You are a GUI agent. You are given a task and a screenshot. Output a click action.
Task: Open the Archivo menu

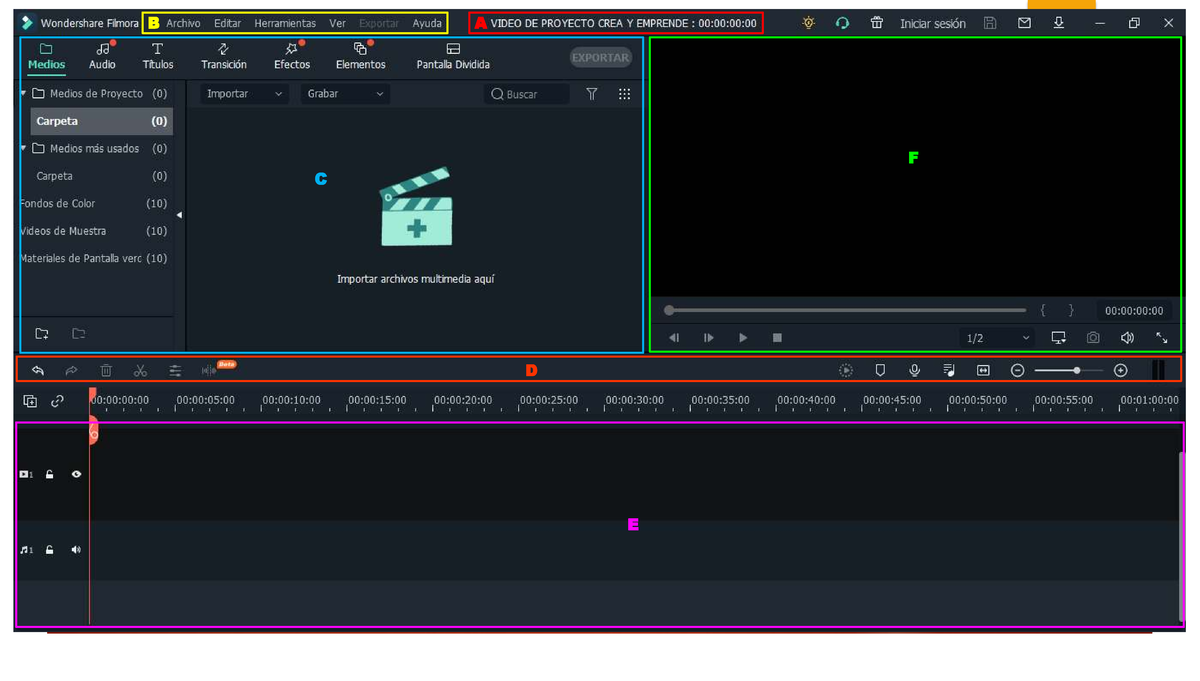point(183,23)
